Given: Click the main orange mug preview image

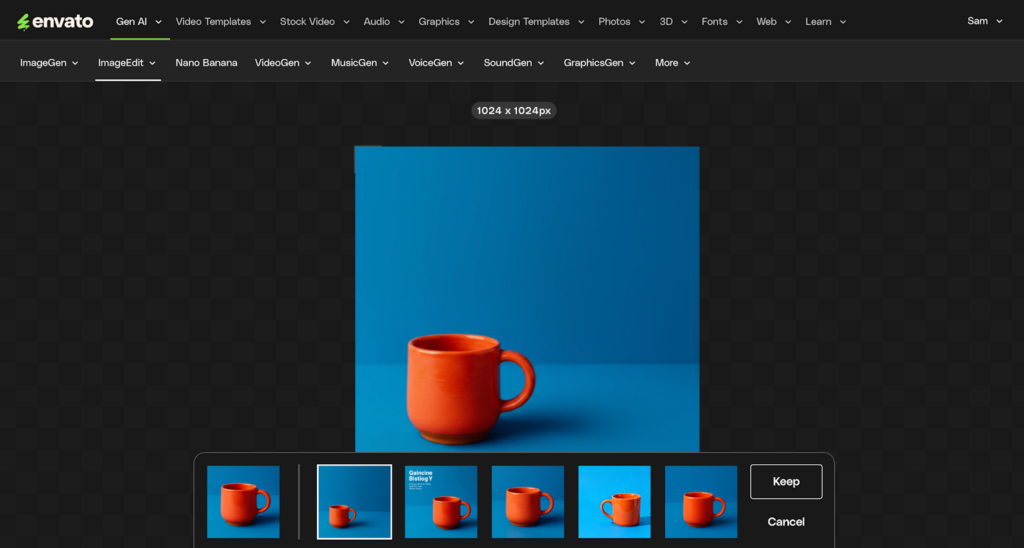Looking at the screenshot, I should coord(527,300).
